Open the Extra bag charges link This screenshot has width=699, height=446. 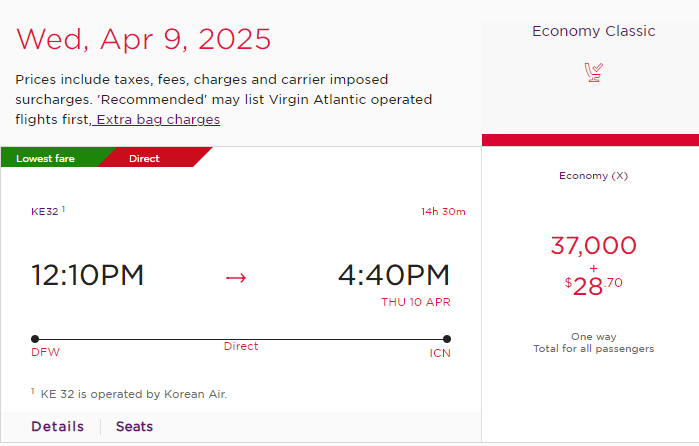158,120
